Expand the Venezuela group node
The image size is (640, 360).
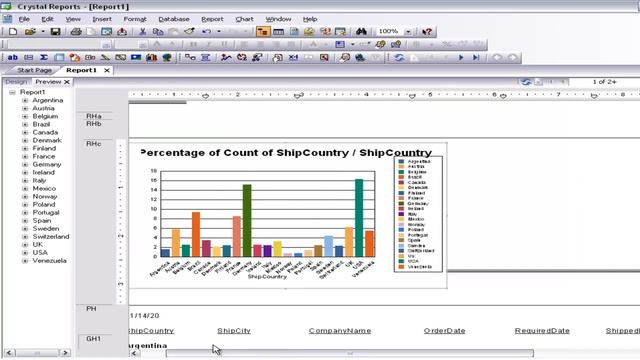coord(25,261)
